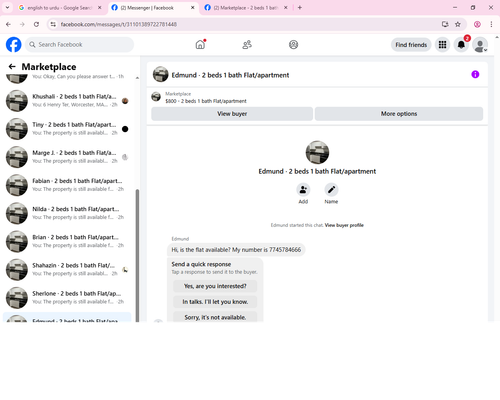
Task: Click the Name edit pencil icon
Action: point(331,190)
